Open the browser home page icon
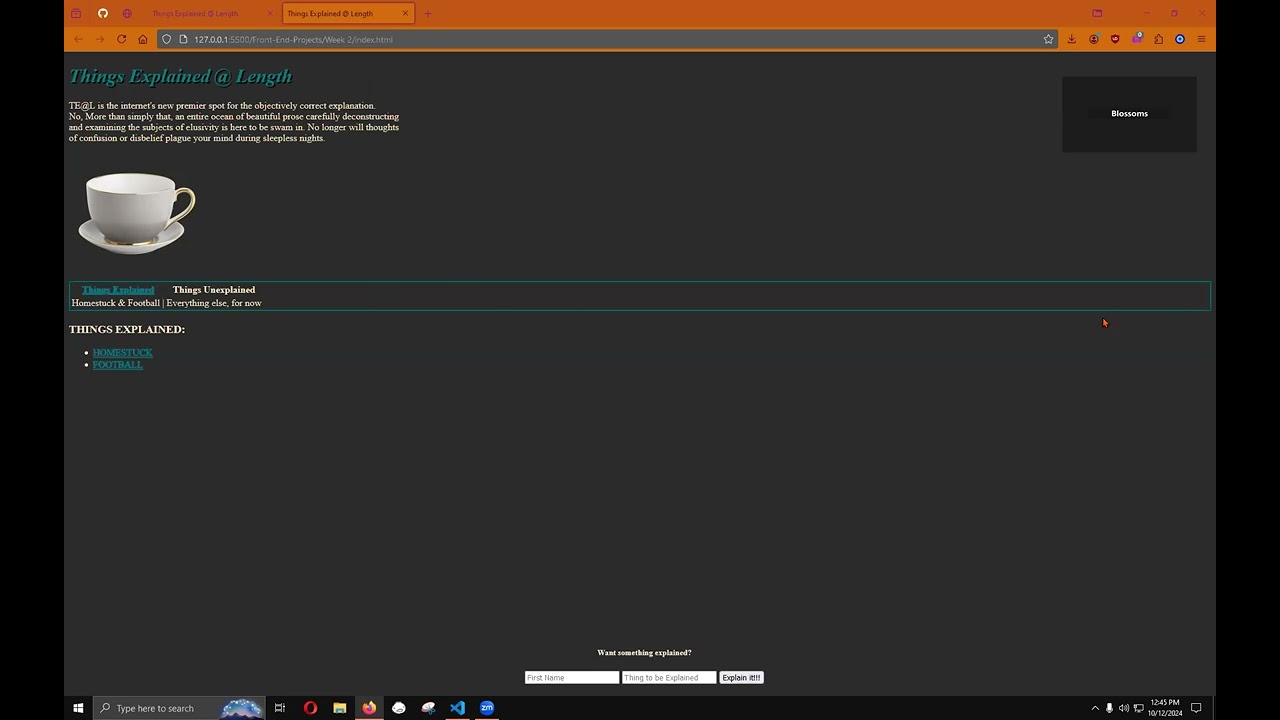 (x=142, y=39)
